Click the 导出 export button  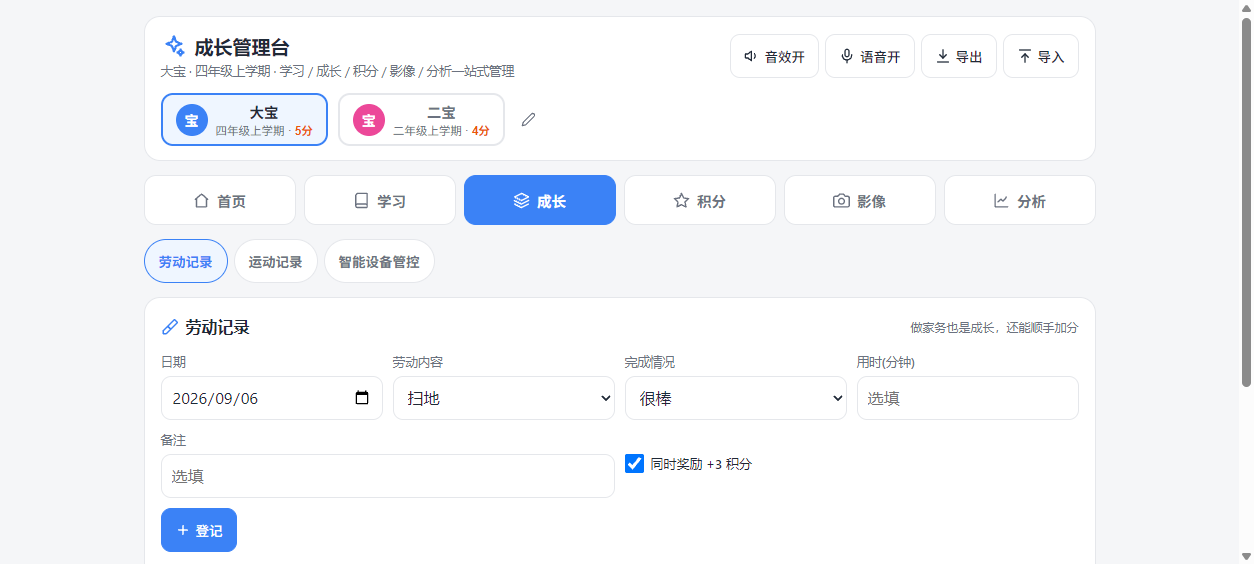point(959,56)
